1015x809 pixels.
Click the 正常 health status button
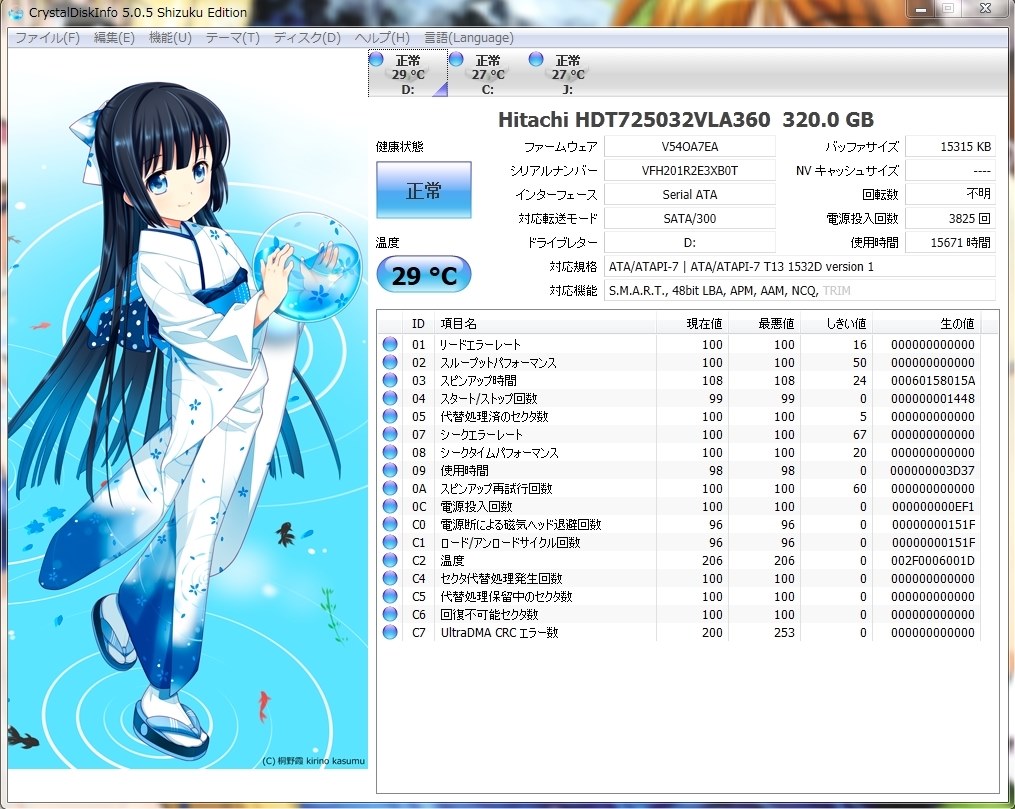point(423,190)
